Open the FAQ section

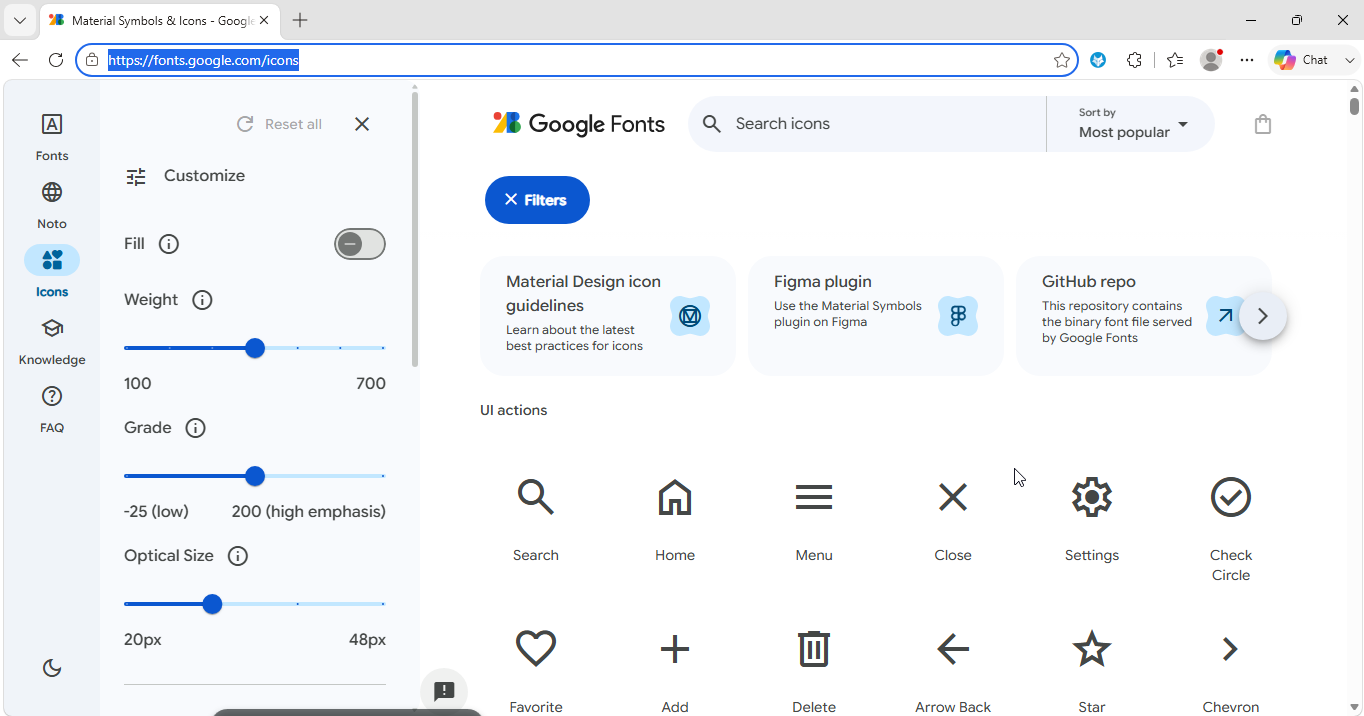pos(52,408)
